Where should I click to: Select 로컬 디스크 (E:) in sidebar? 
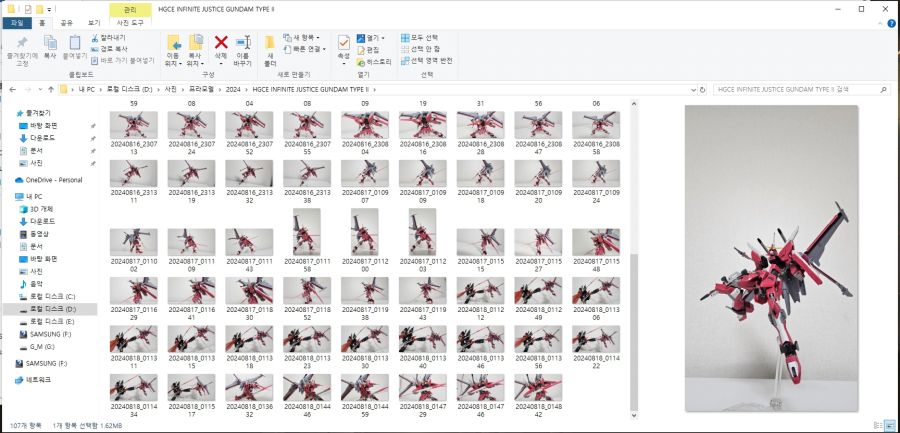click(46, 322)
